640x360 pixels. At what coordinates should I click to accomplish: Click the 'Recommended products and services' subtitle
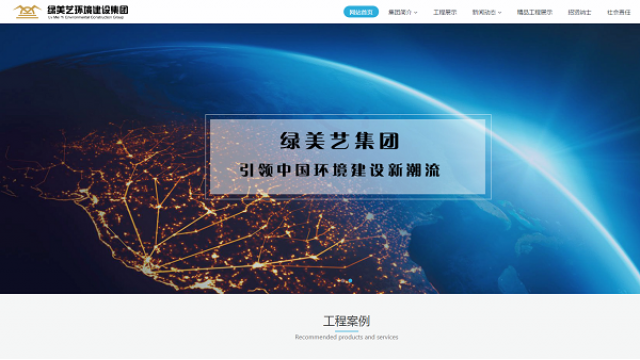[347, 337]
